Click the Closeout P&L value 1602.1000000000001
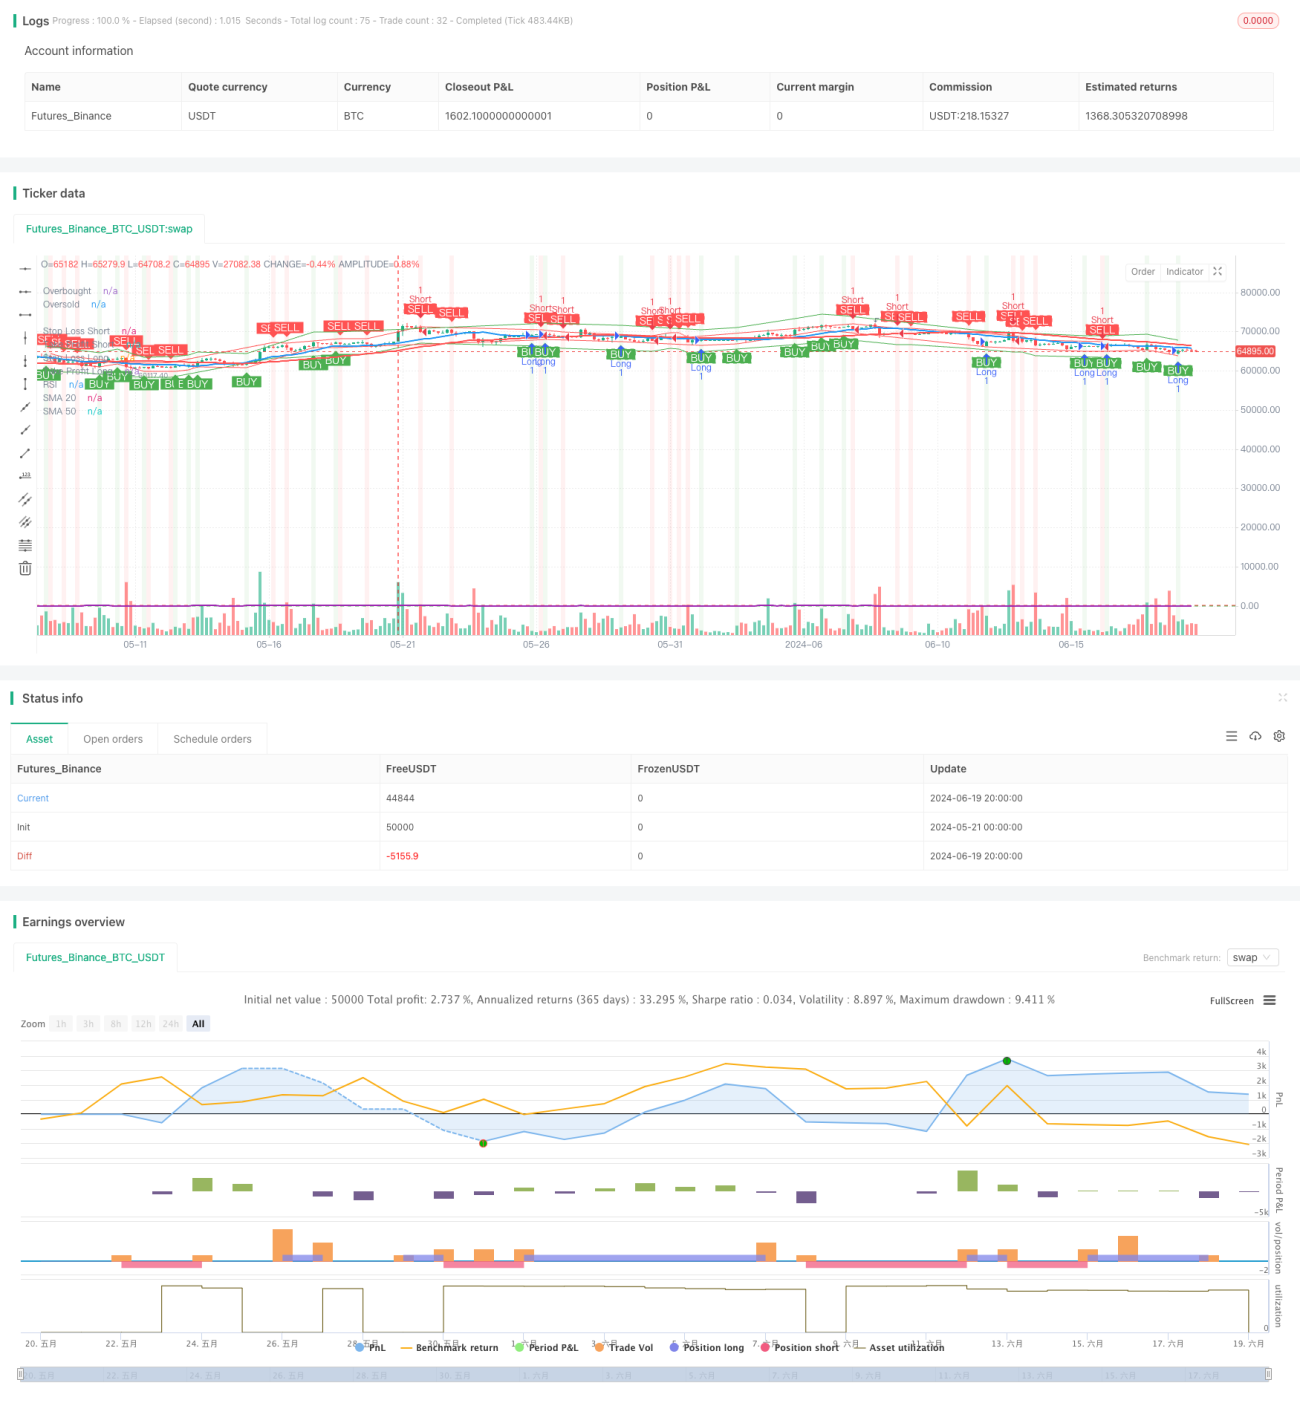 498,116
